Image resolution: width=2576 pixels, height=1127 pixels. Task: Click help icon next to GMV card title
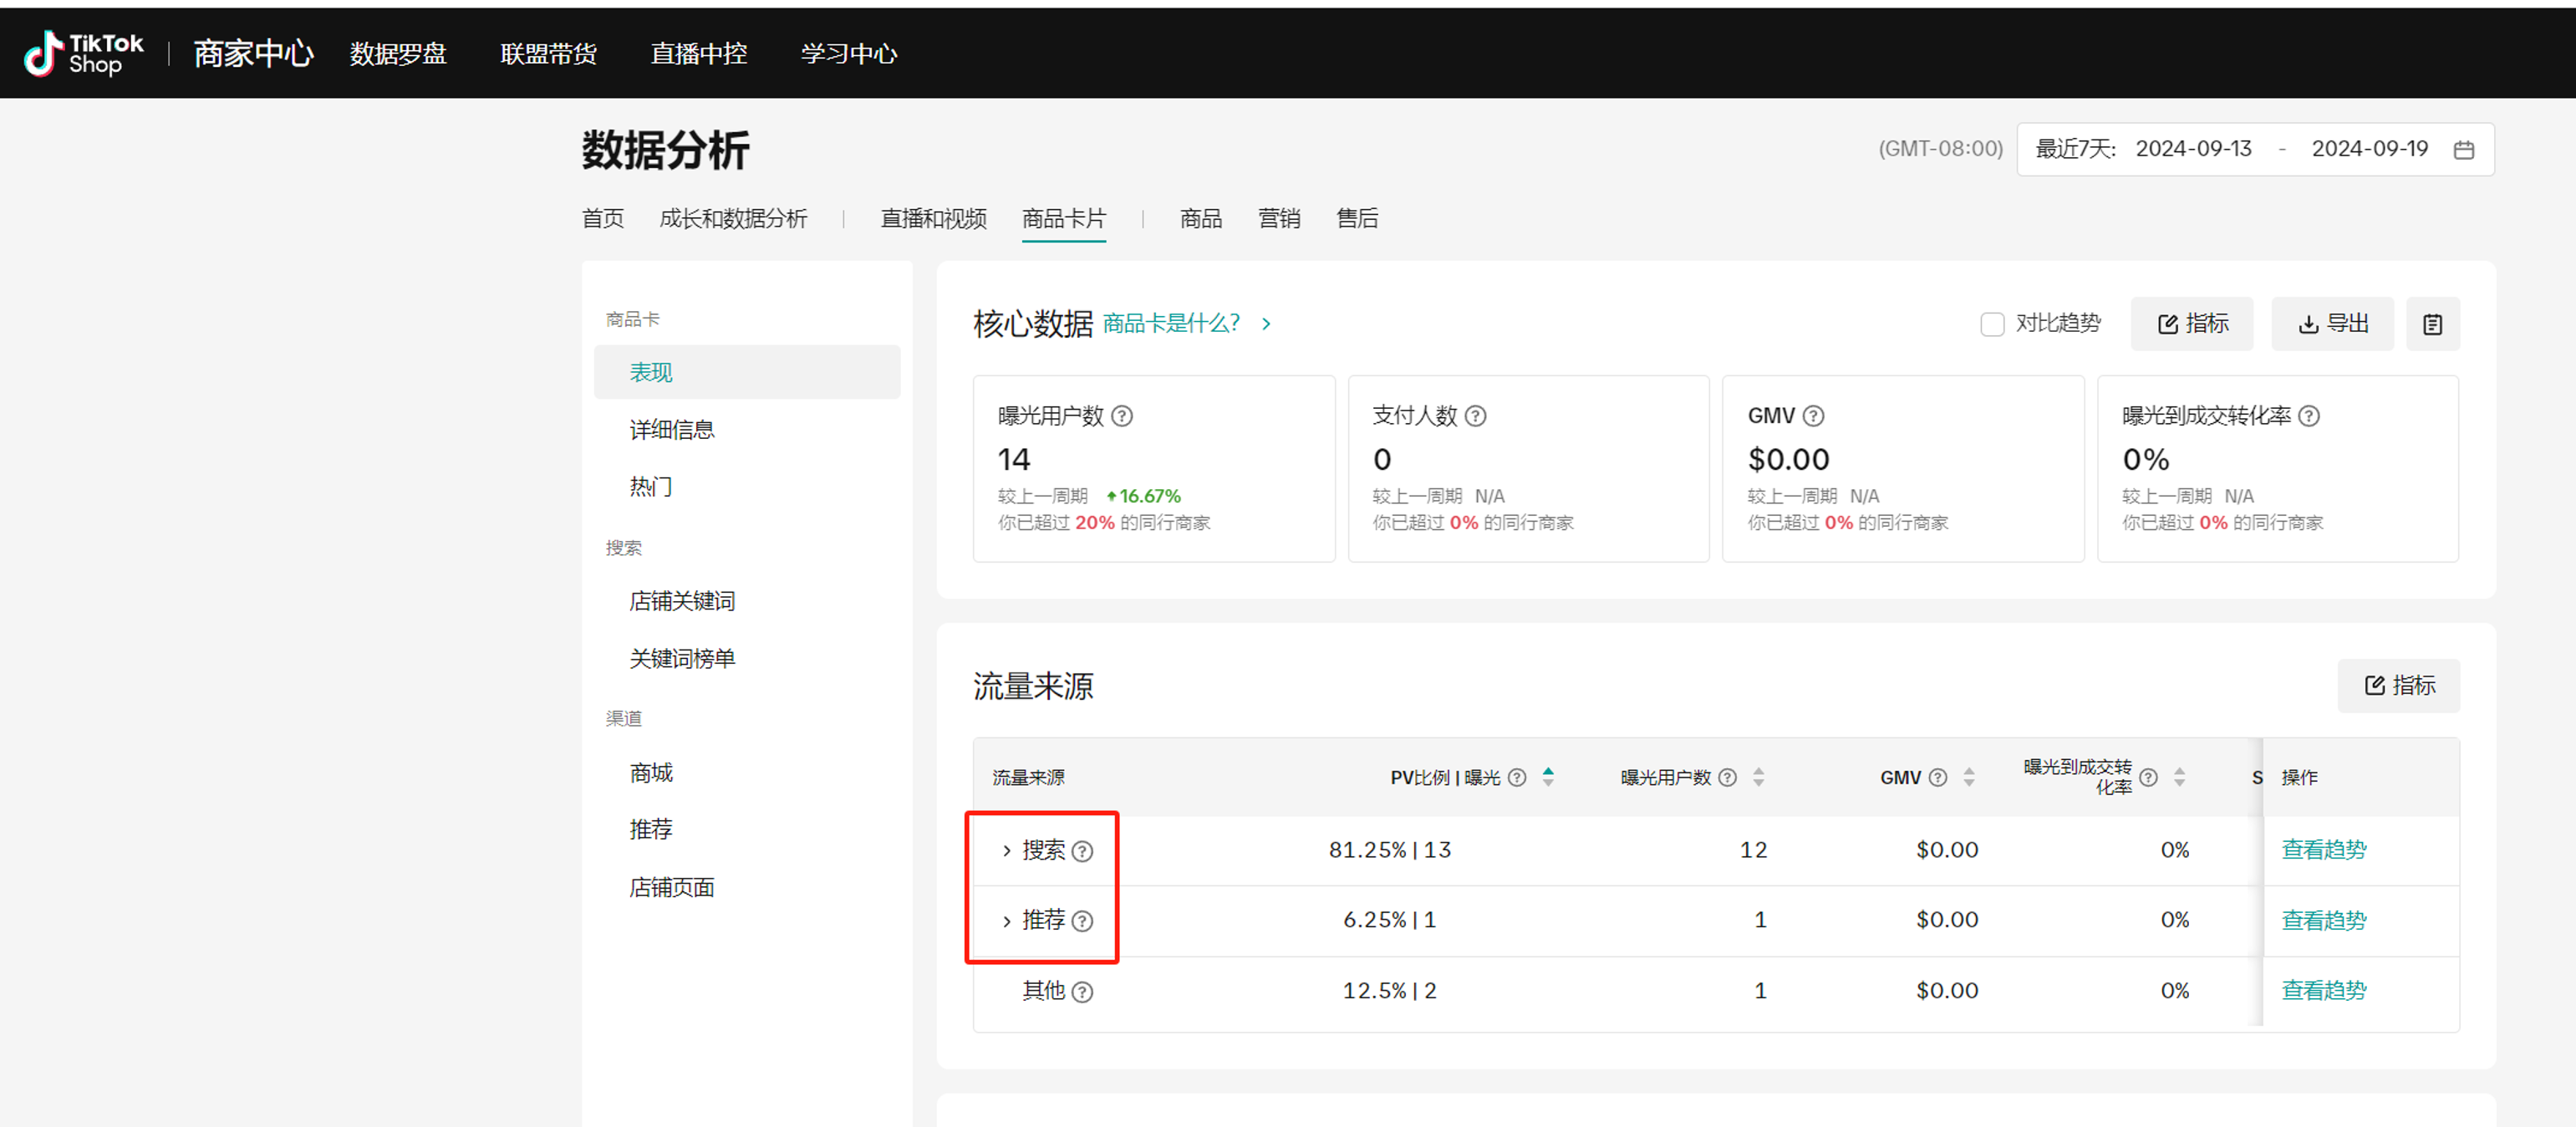point(1813,416)
